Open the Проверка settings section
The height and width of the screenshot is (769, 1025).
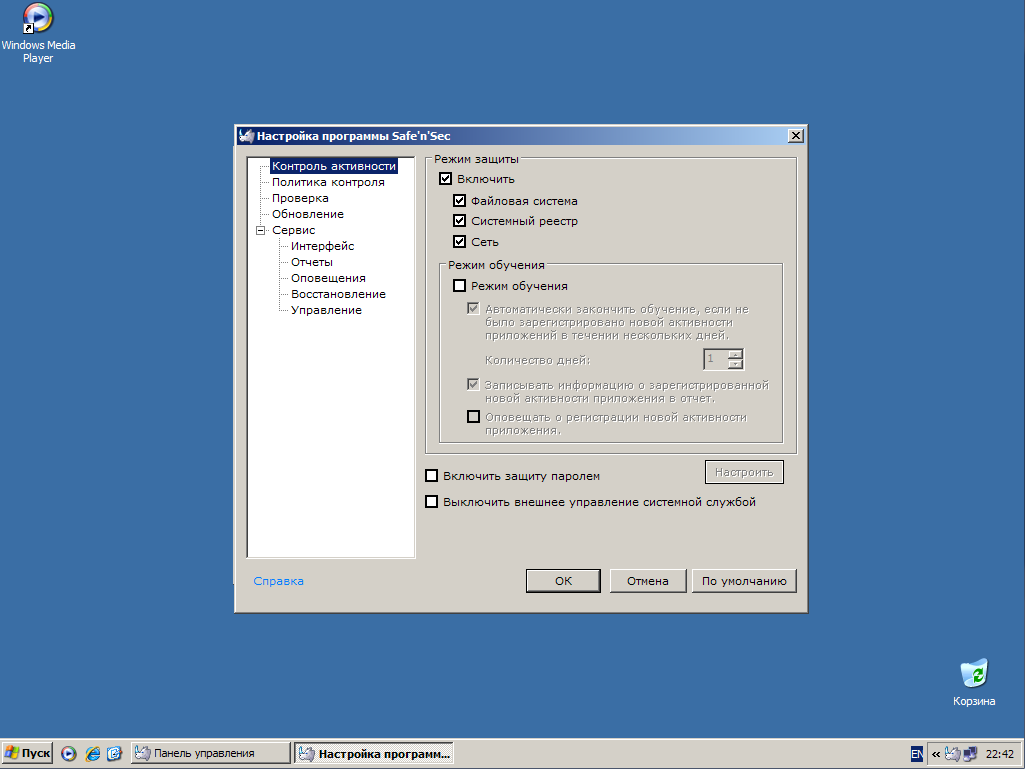point(300,198)
